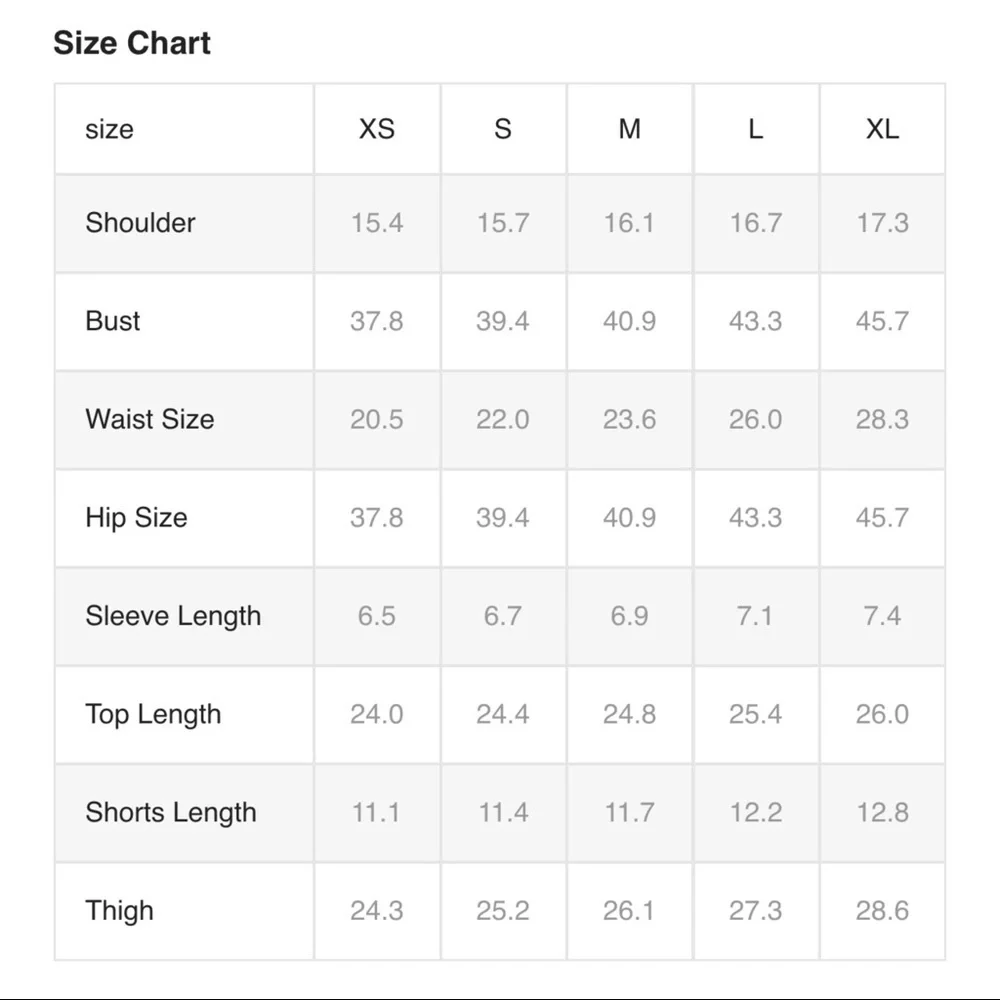Click the L size column header
The width and height of the screenshot is (1000, 1000).
(x=756, y=129)
